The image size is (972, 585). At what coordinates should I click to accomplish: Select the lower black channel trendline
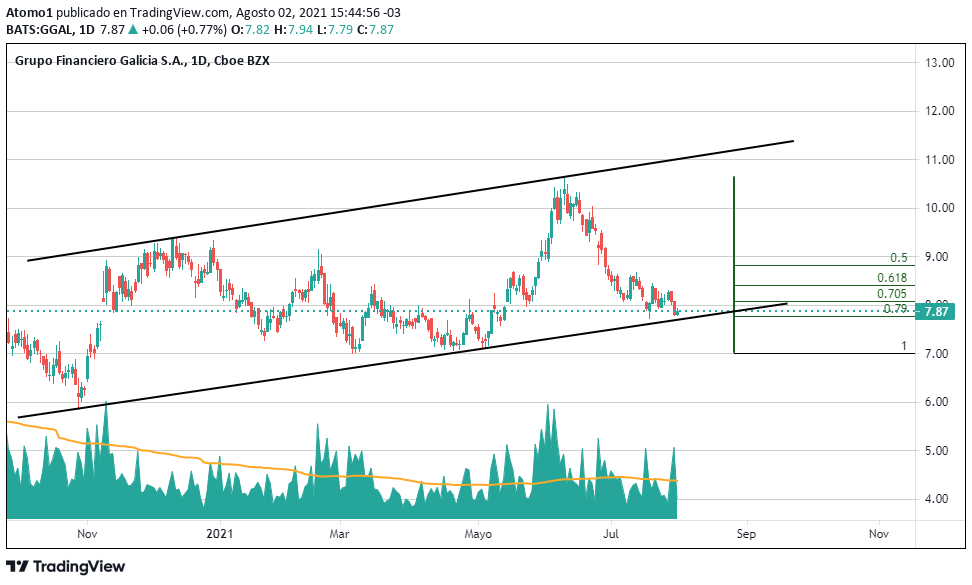pyautogui.click(x=403, y=361)
